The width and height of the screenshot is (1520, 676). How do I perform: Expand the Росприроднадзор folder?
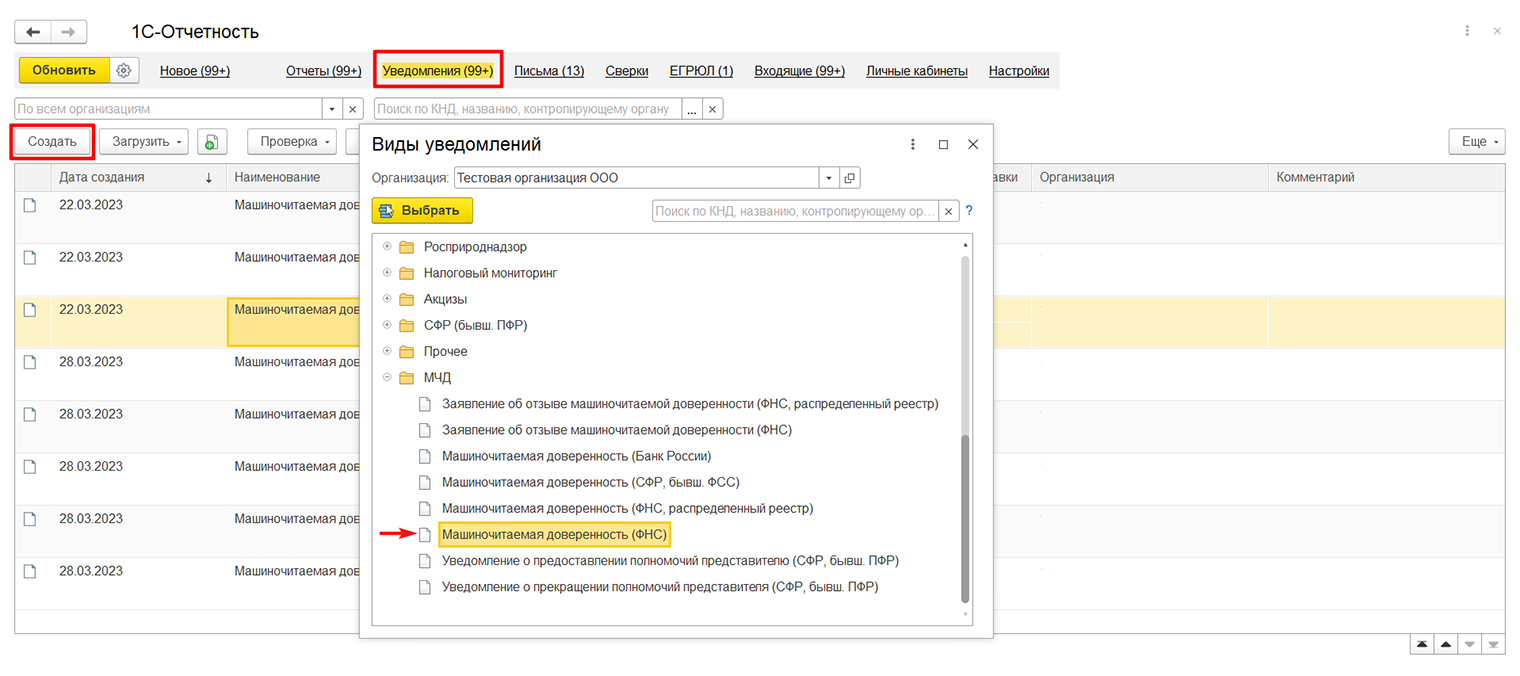click(x=387, y=247)
